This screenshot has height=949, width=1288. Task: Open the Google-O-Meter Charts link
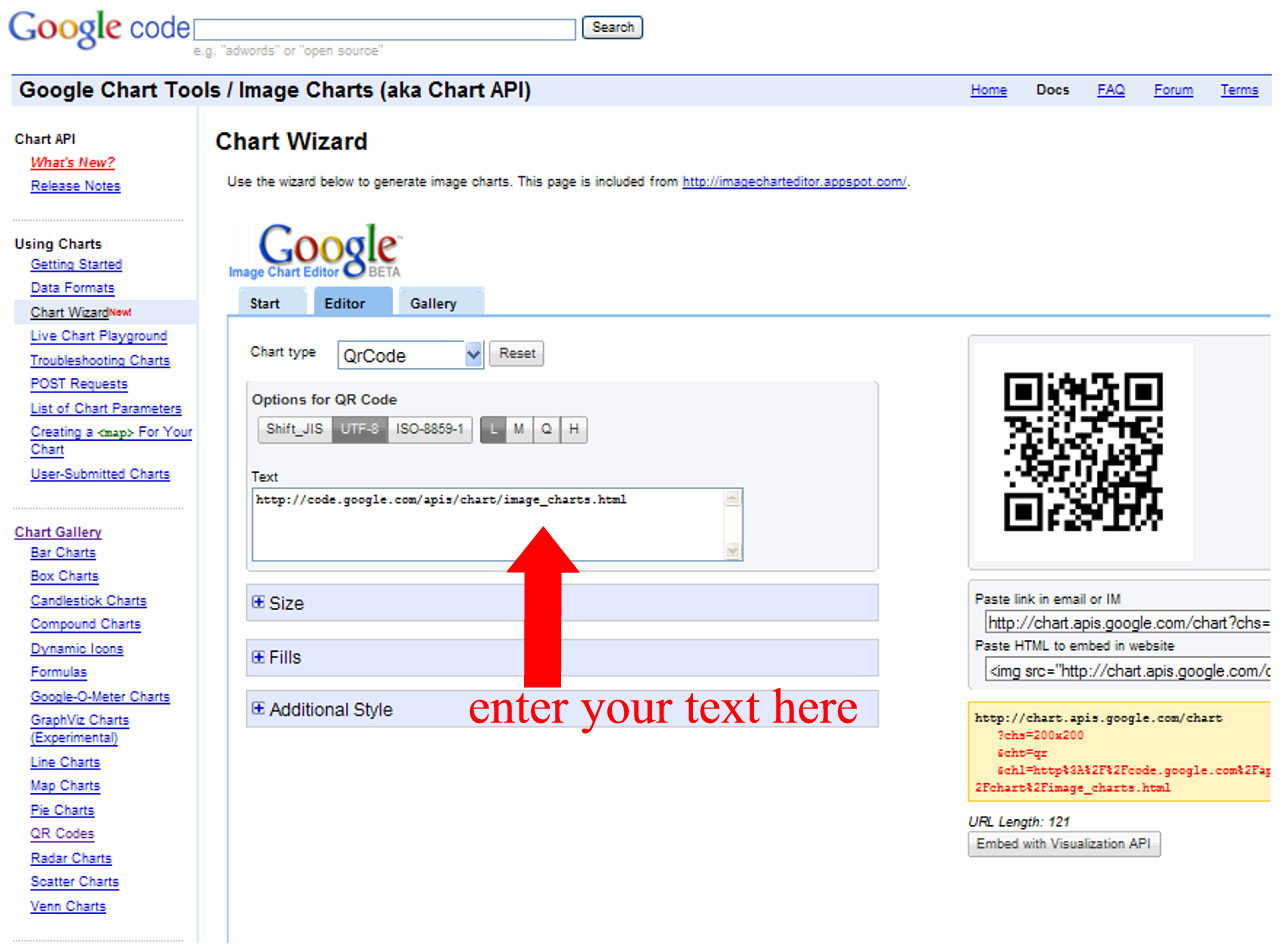(100, 697)
